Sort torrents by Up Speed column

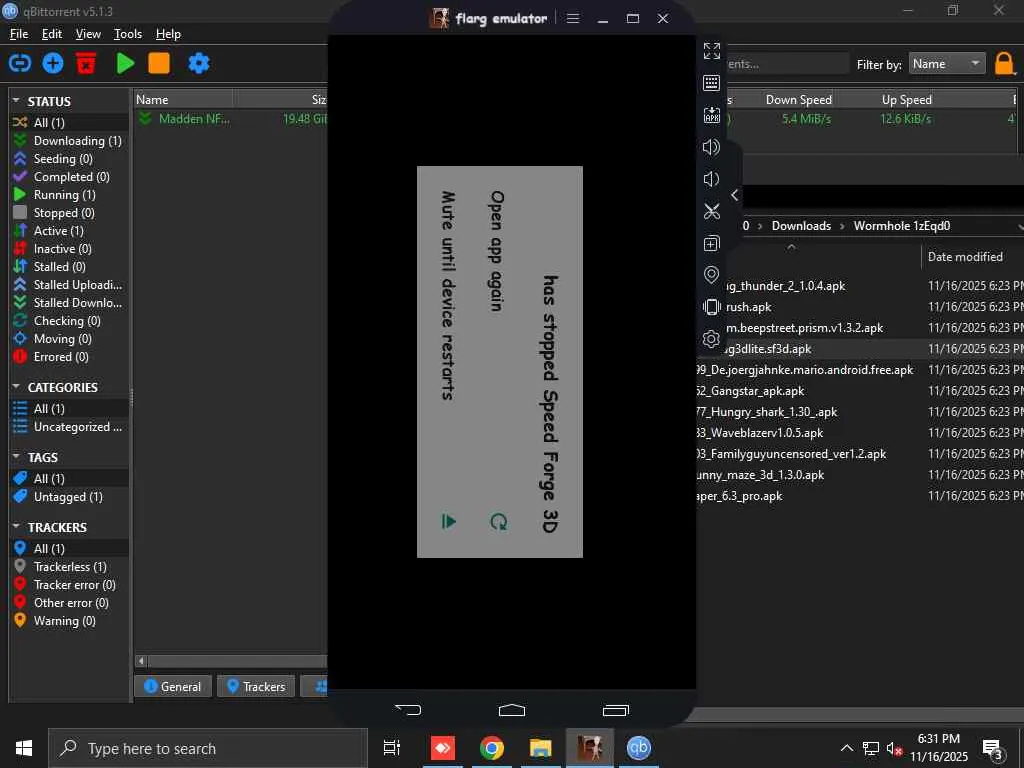tap(906, 100)
